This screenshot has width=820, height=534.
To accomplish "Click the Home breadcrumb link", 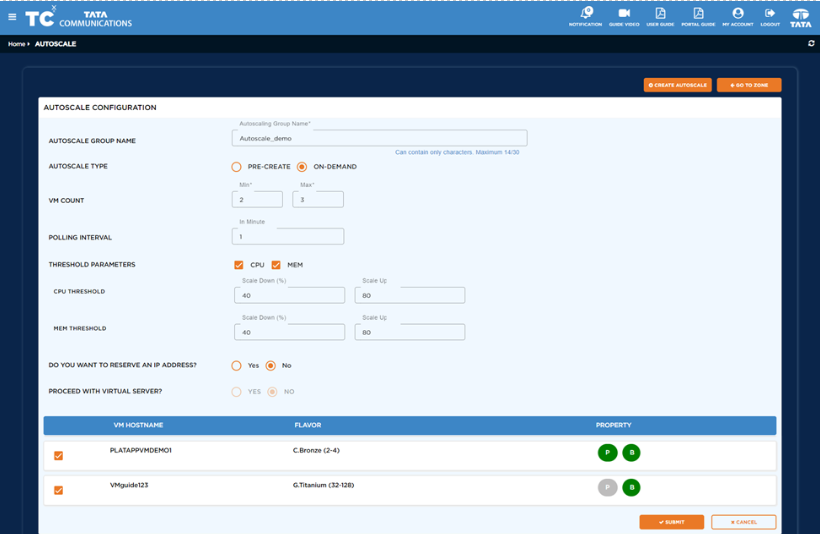I will [x=16, y=44].
